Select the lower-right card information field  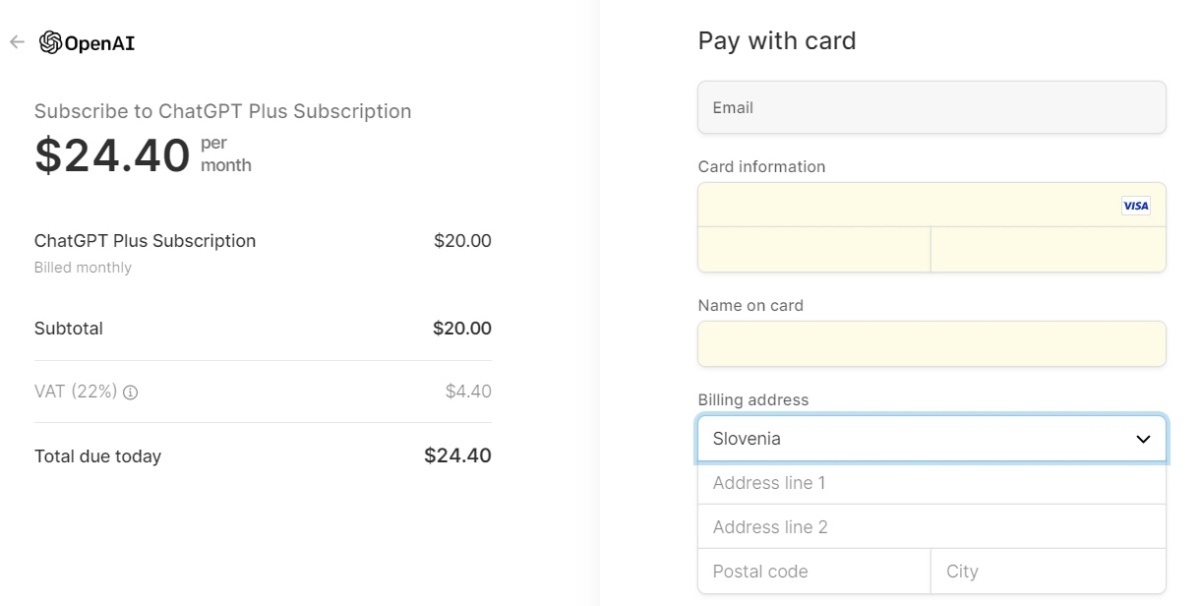coord(1048,250)
